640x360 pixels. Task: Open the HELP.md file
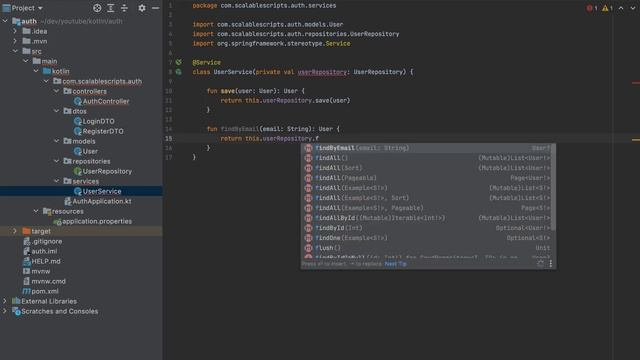point(42,261)
